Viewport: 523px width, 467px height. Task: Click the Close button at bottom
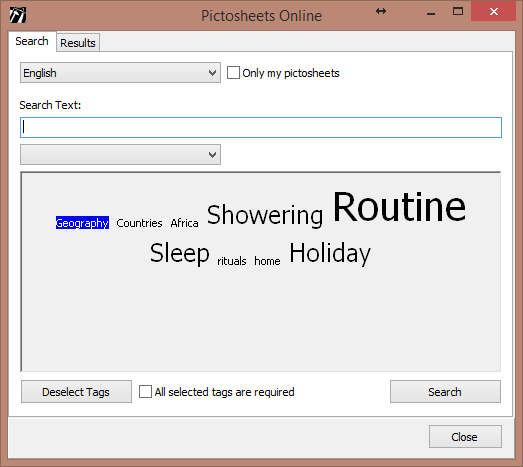pos(465,437)
